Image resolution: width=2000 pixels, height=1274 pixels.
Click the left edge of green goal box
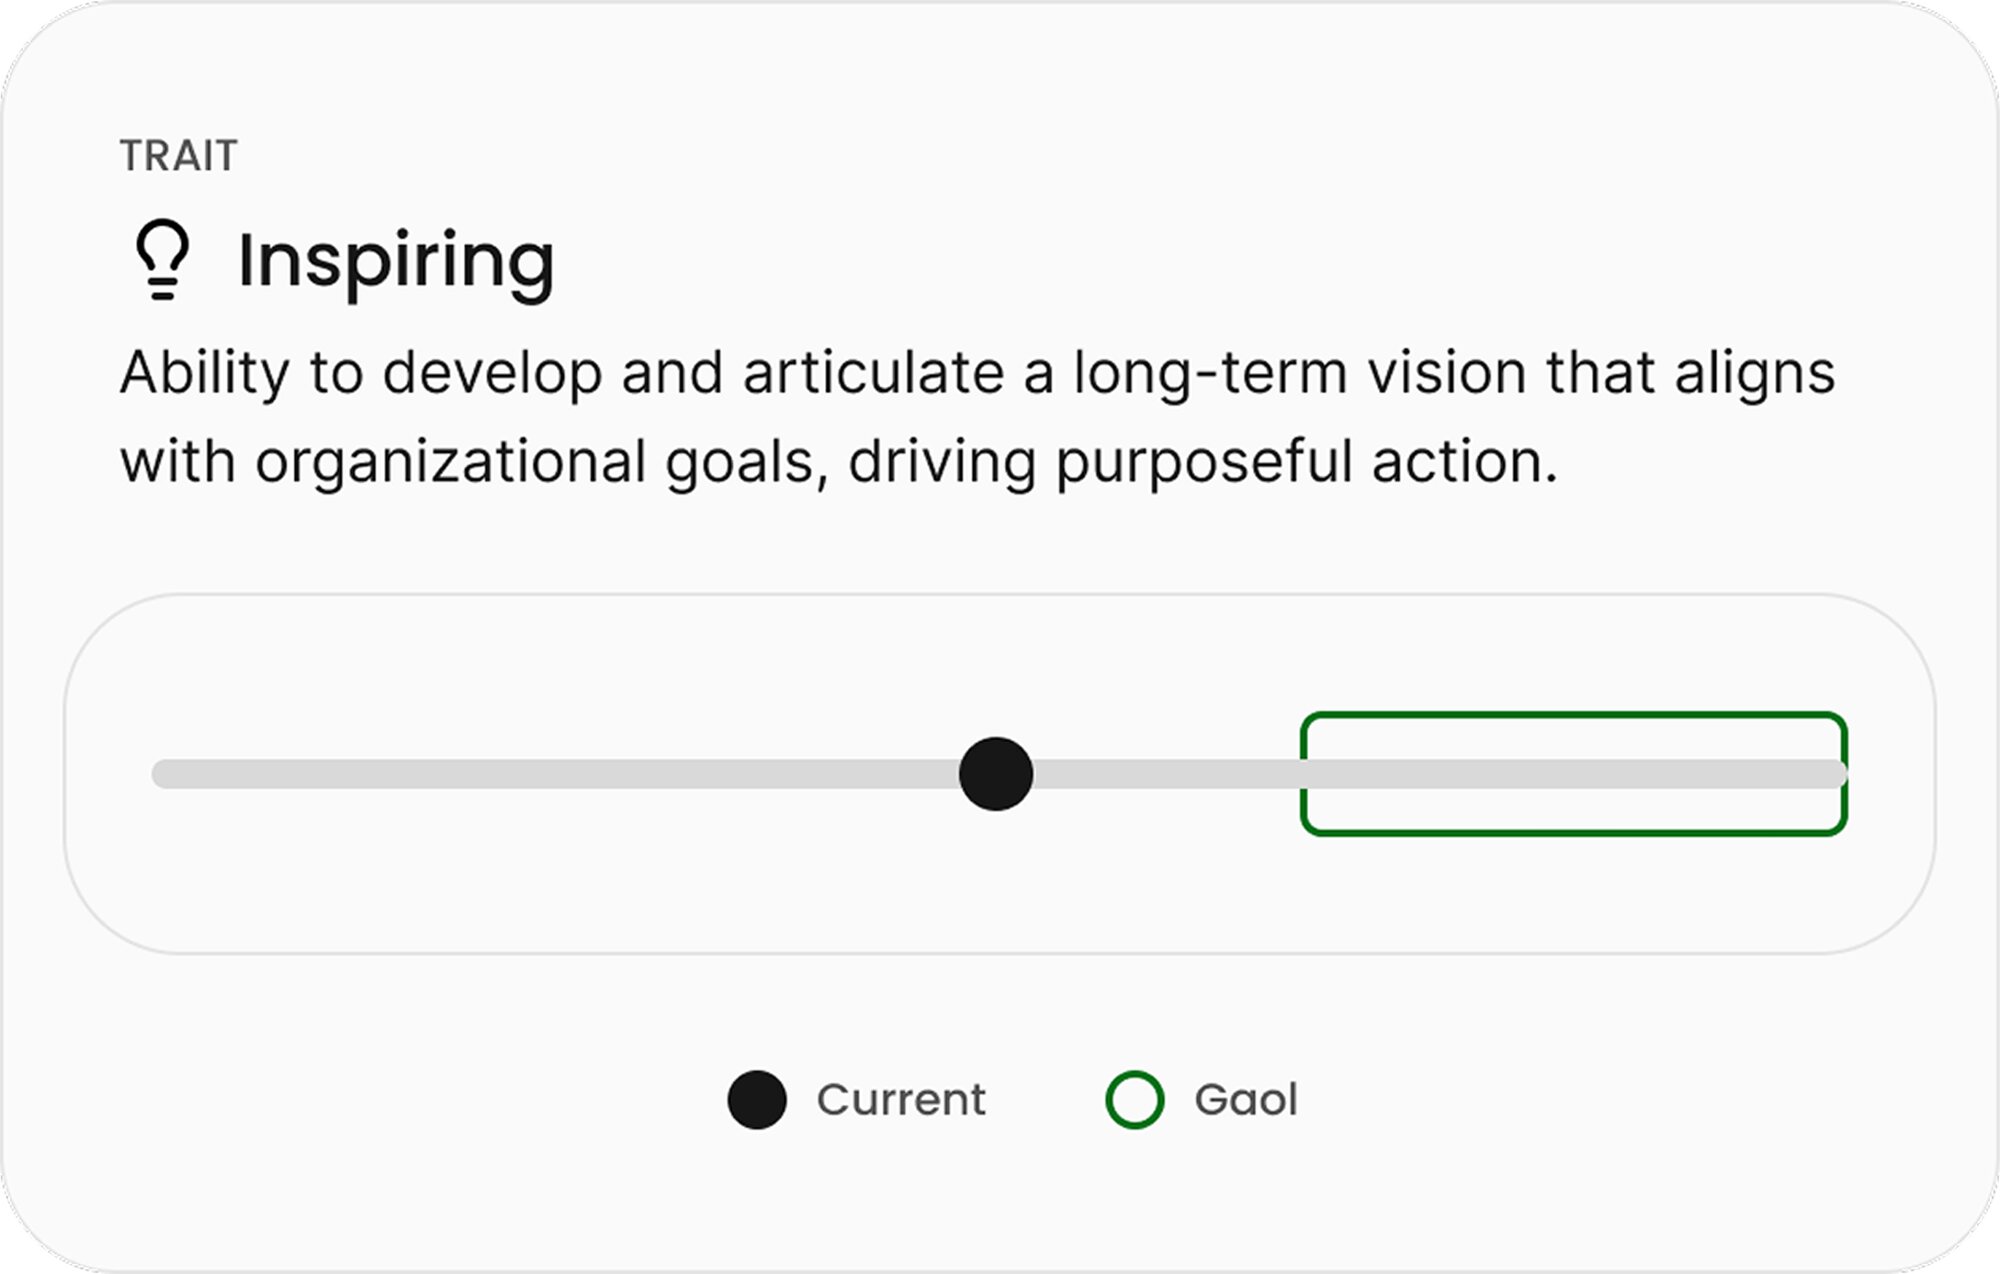1303,774
